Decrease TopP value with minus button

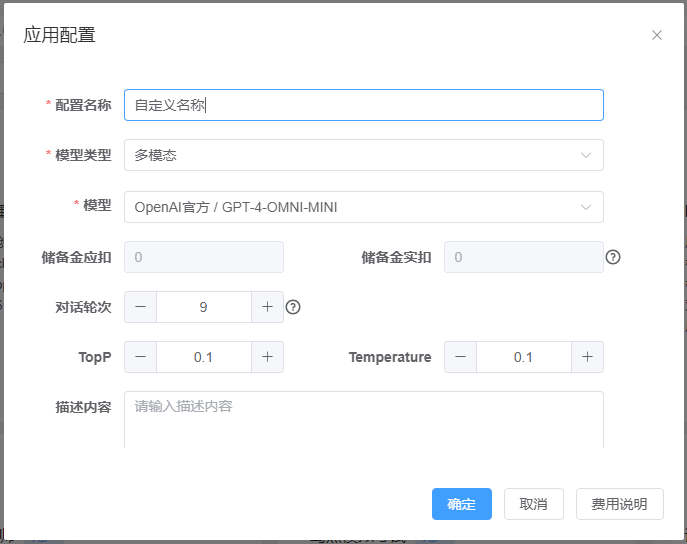(140, 357)
